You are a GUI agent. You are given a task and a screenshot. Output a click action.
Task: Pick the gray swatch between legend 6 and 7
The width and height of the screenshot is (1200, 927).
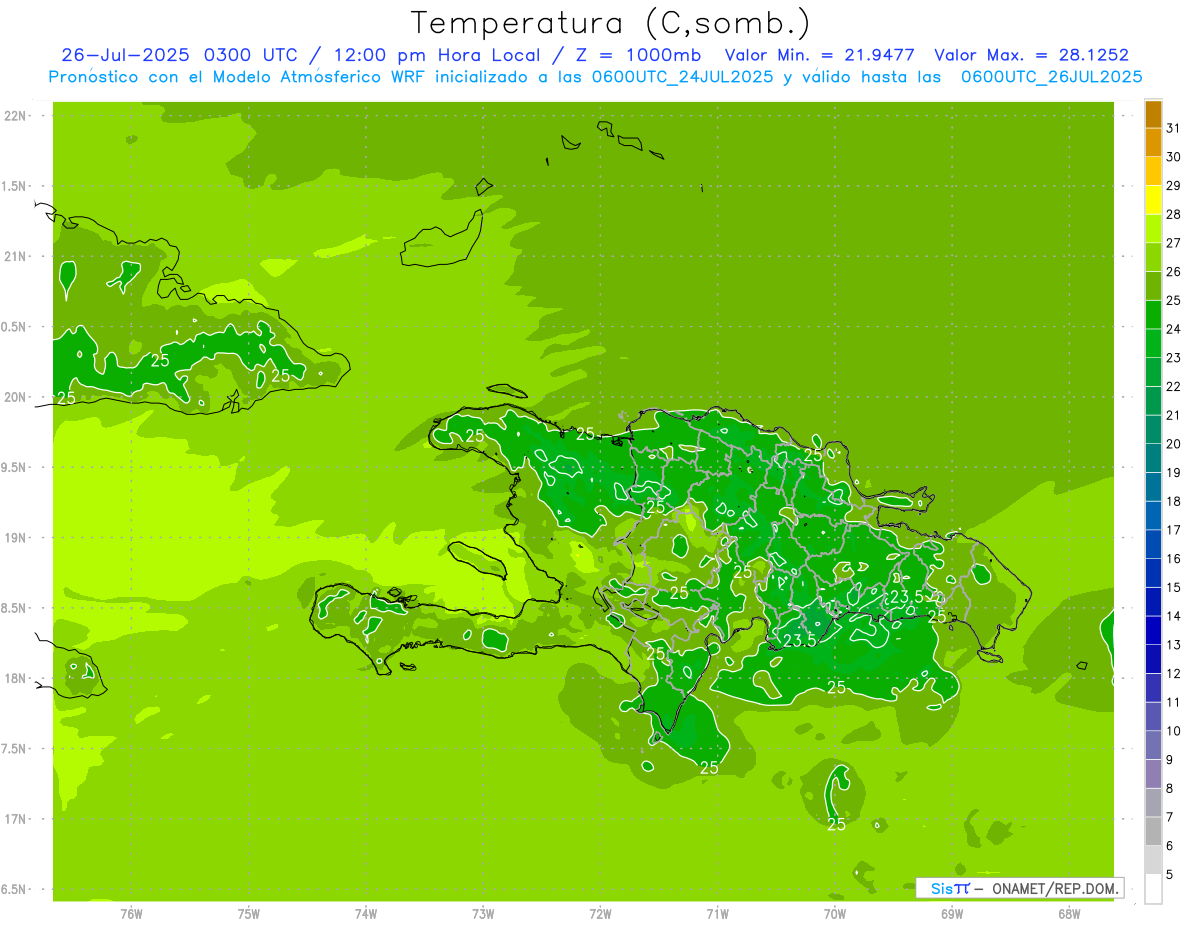click(1153, 831)
